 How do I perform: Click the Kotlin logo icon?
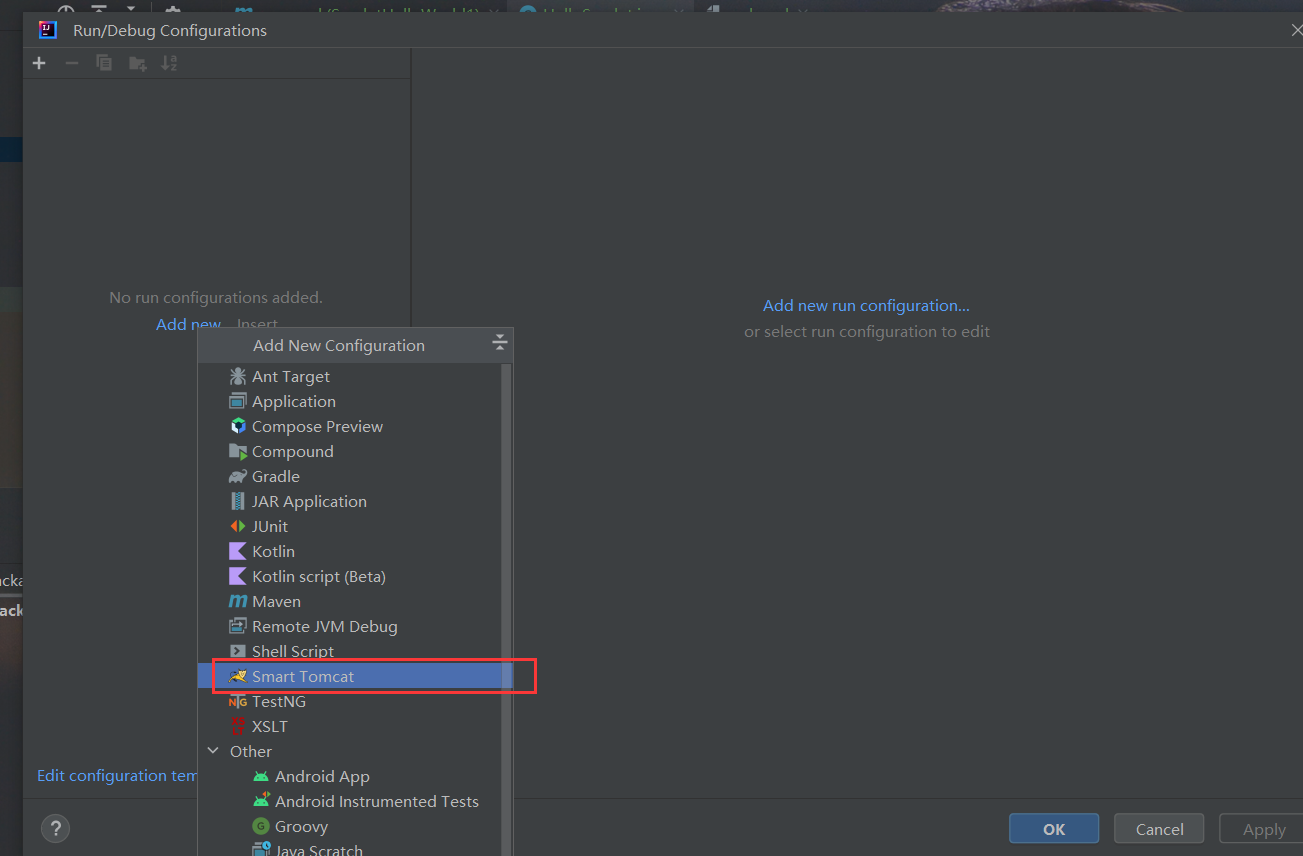[237, 551]
